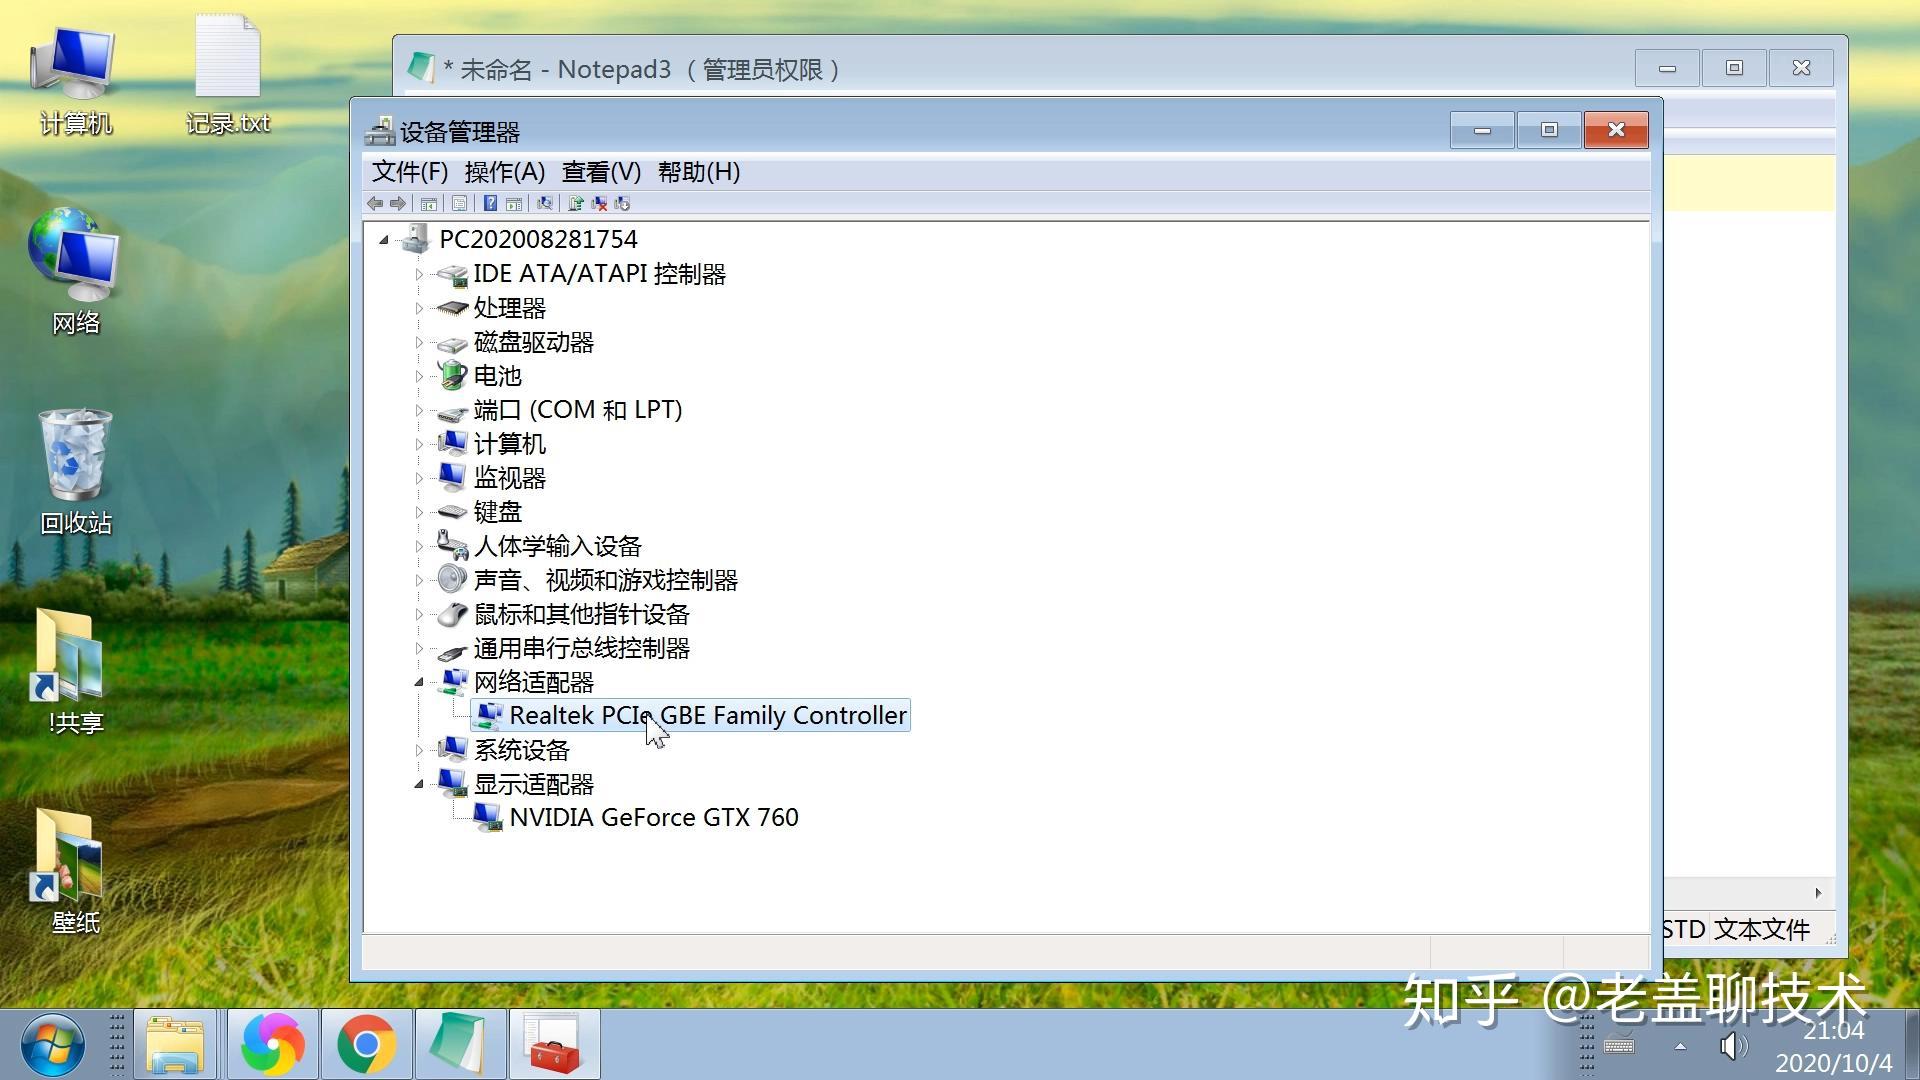Scan for hardware changes toolbar icon

[x=544, y=204]
